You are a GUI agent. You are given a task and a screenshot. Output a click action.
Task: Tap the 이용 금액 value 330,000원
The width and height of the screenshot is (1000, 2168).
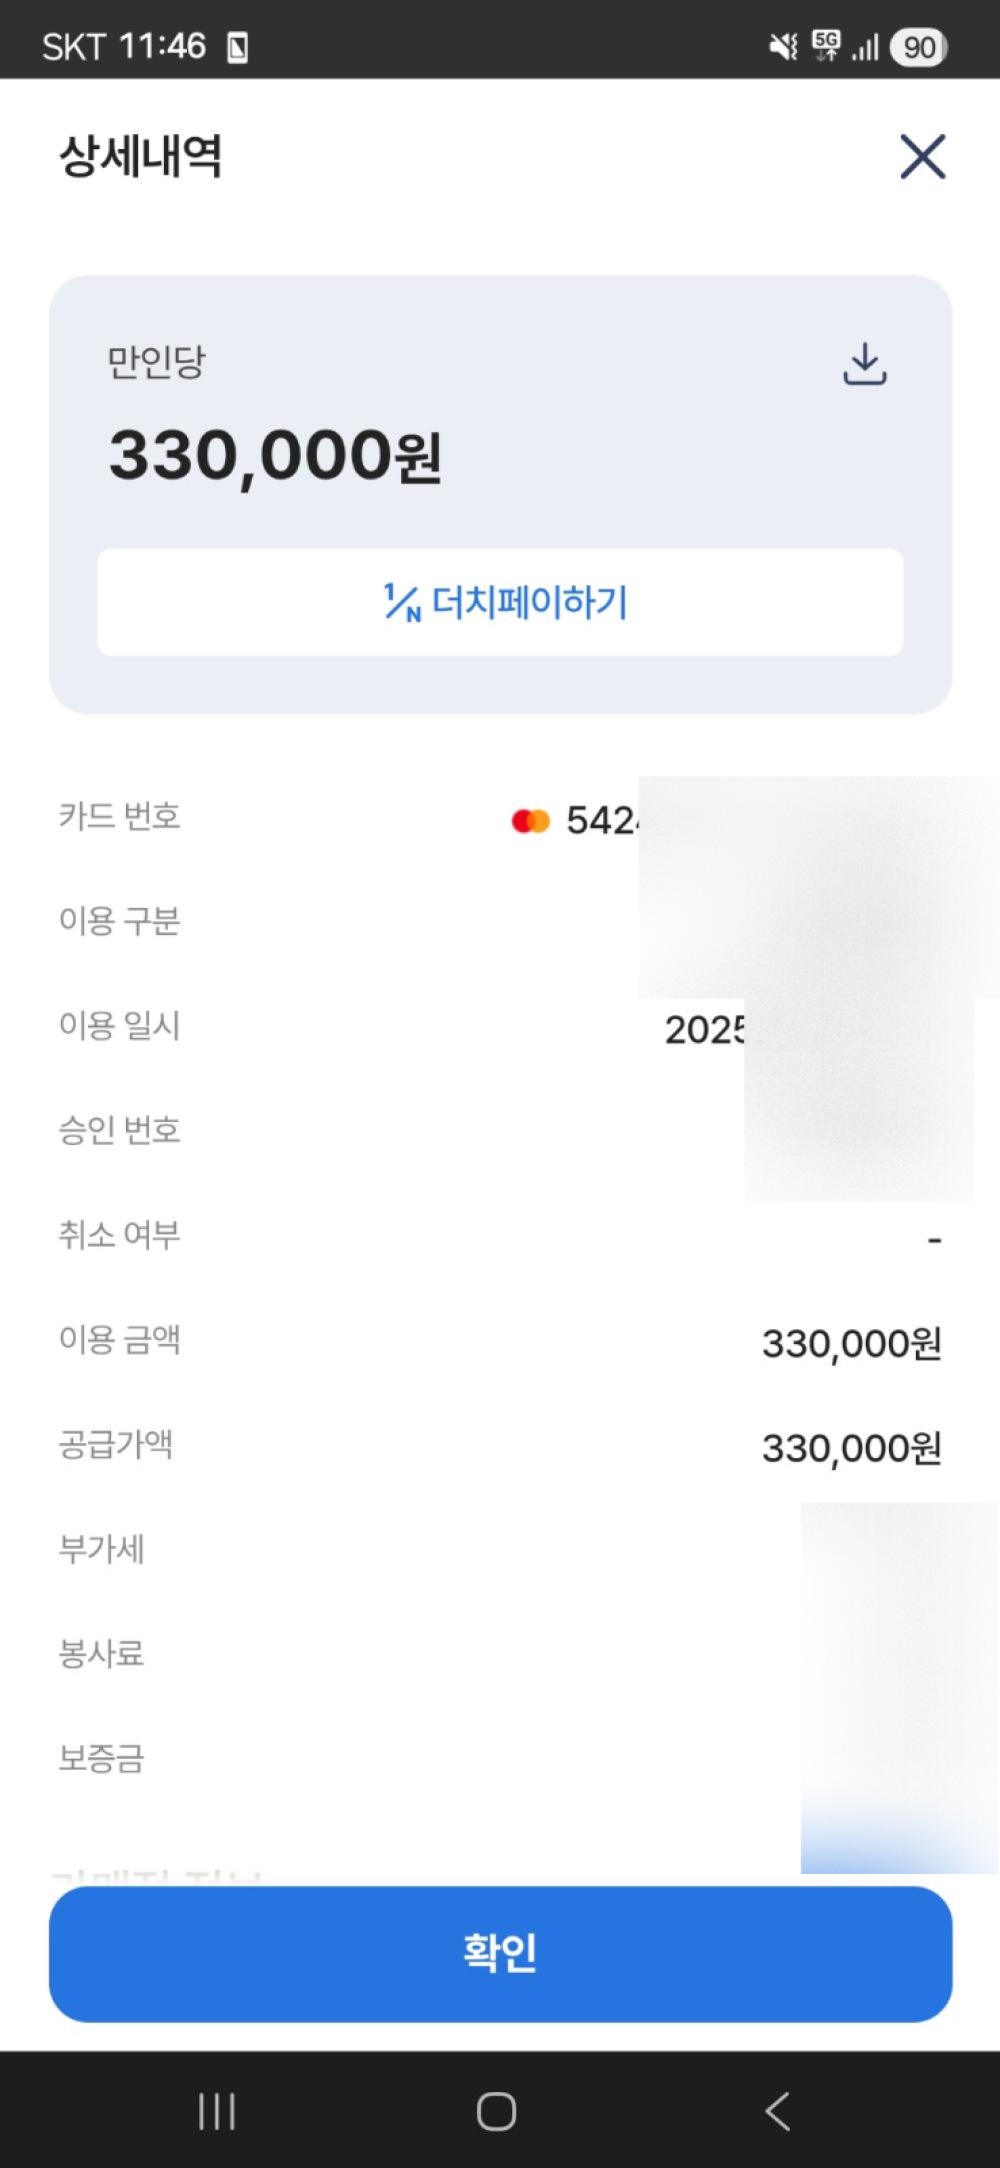(x=851, y=1344)
